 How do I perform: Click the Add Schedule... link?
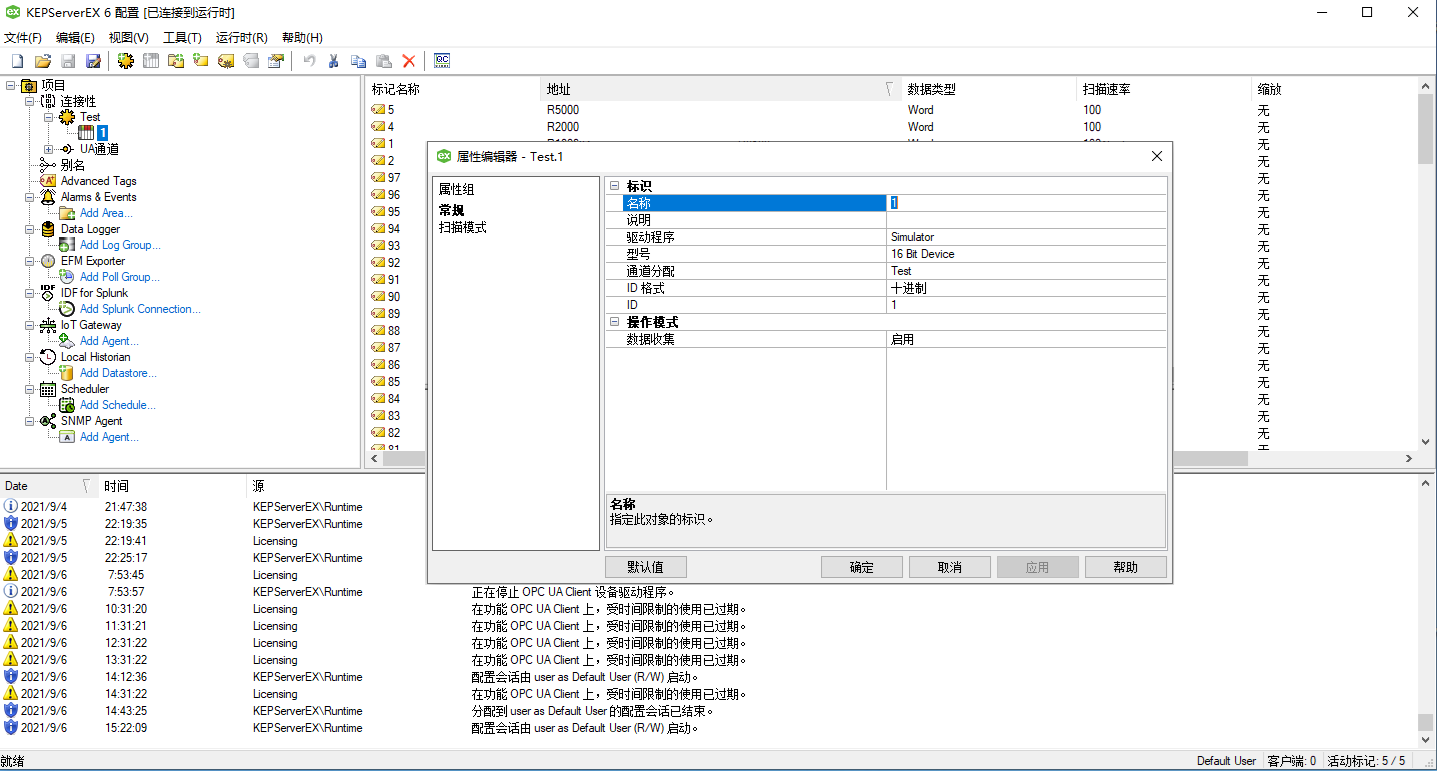[x=118, y=405]
